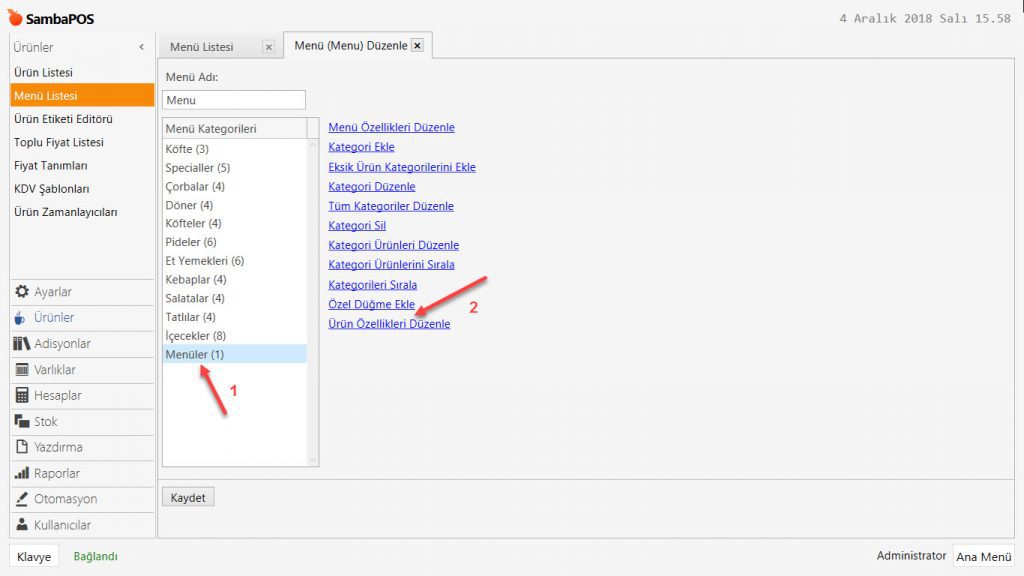The height and width of the screenshot is (576, 1024).
Task: Click the Kaydet button
Action: tap(188, 497)
